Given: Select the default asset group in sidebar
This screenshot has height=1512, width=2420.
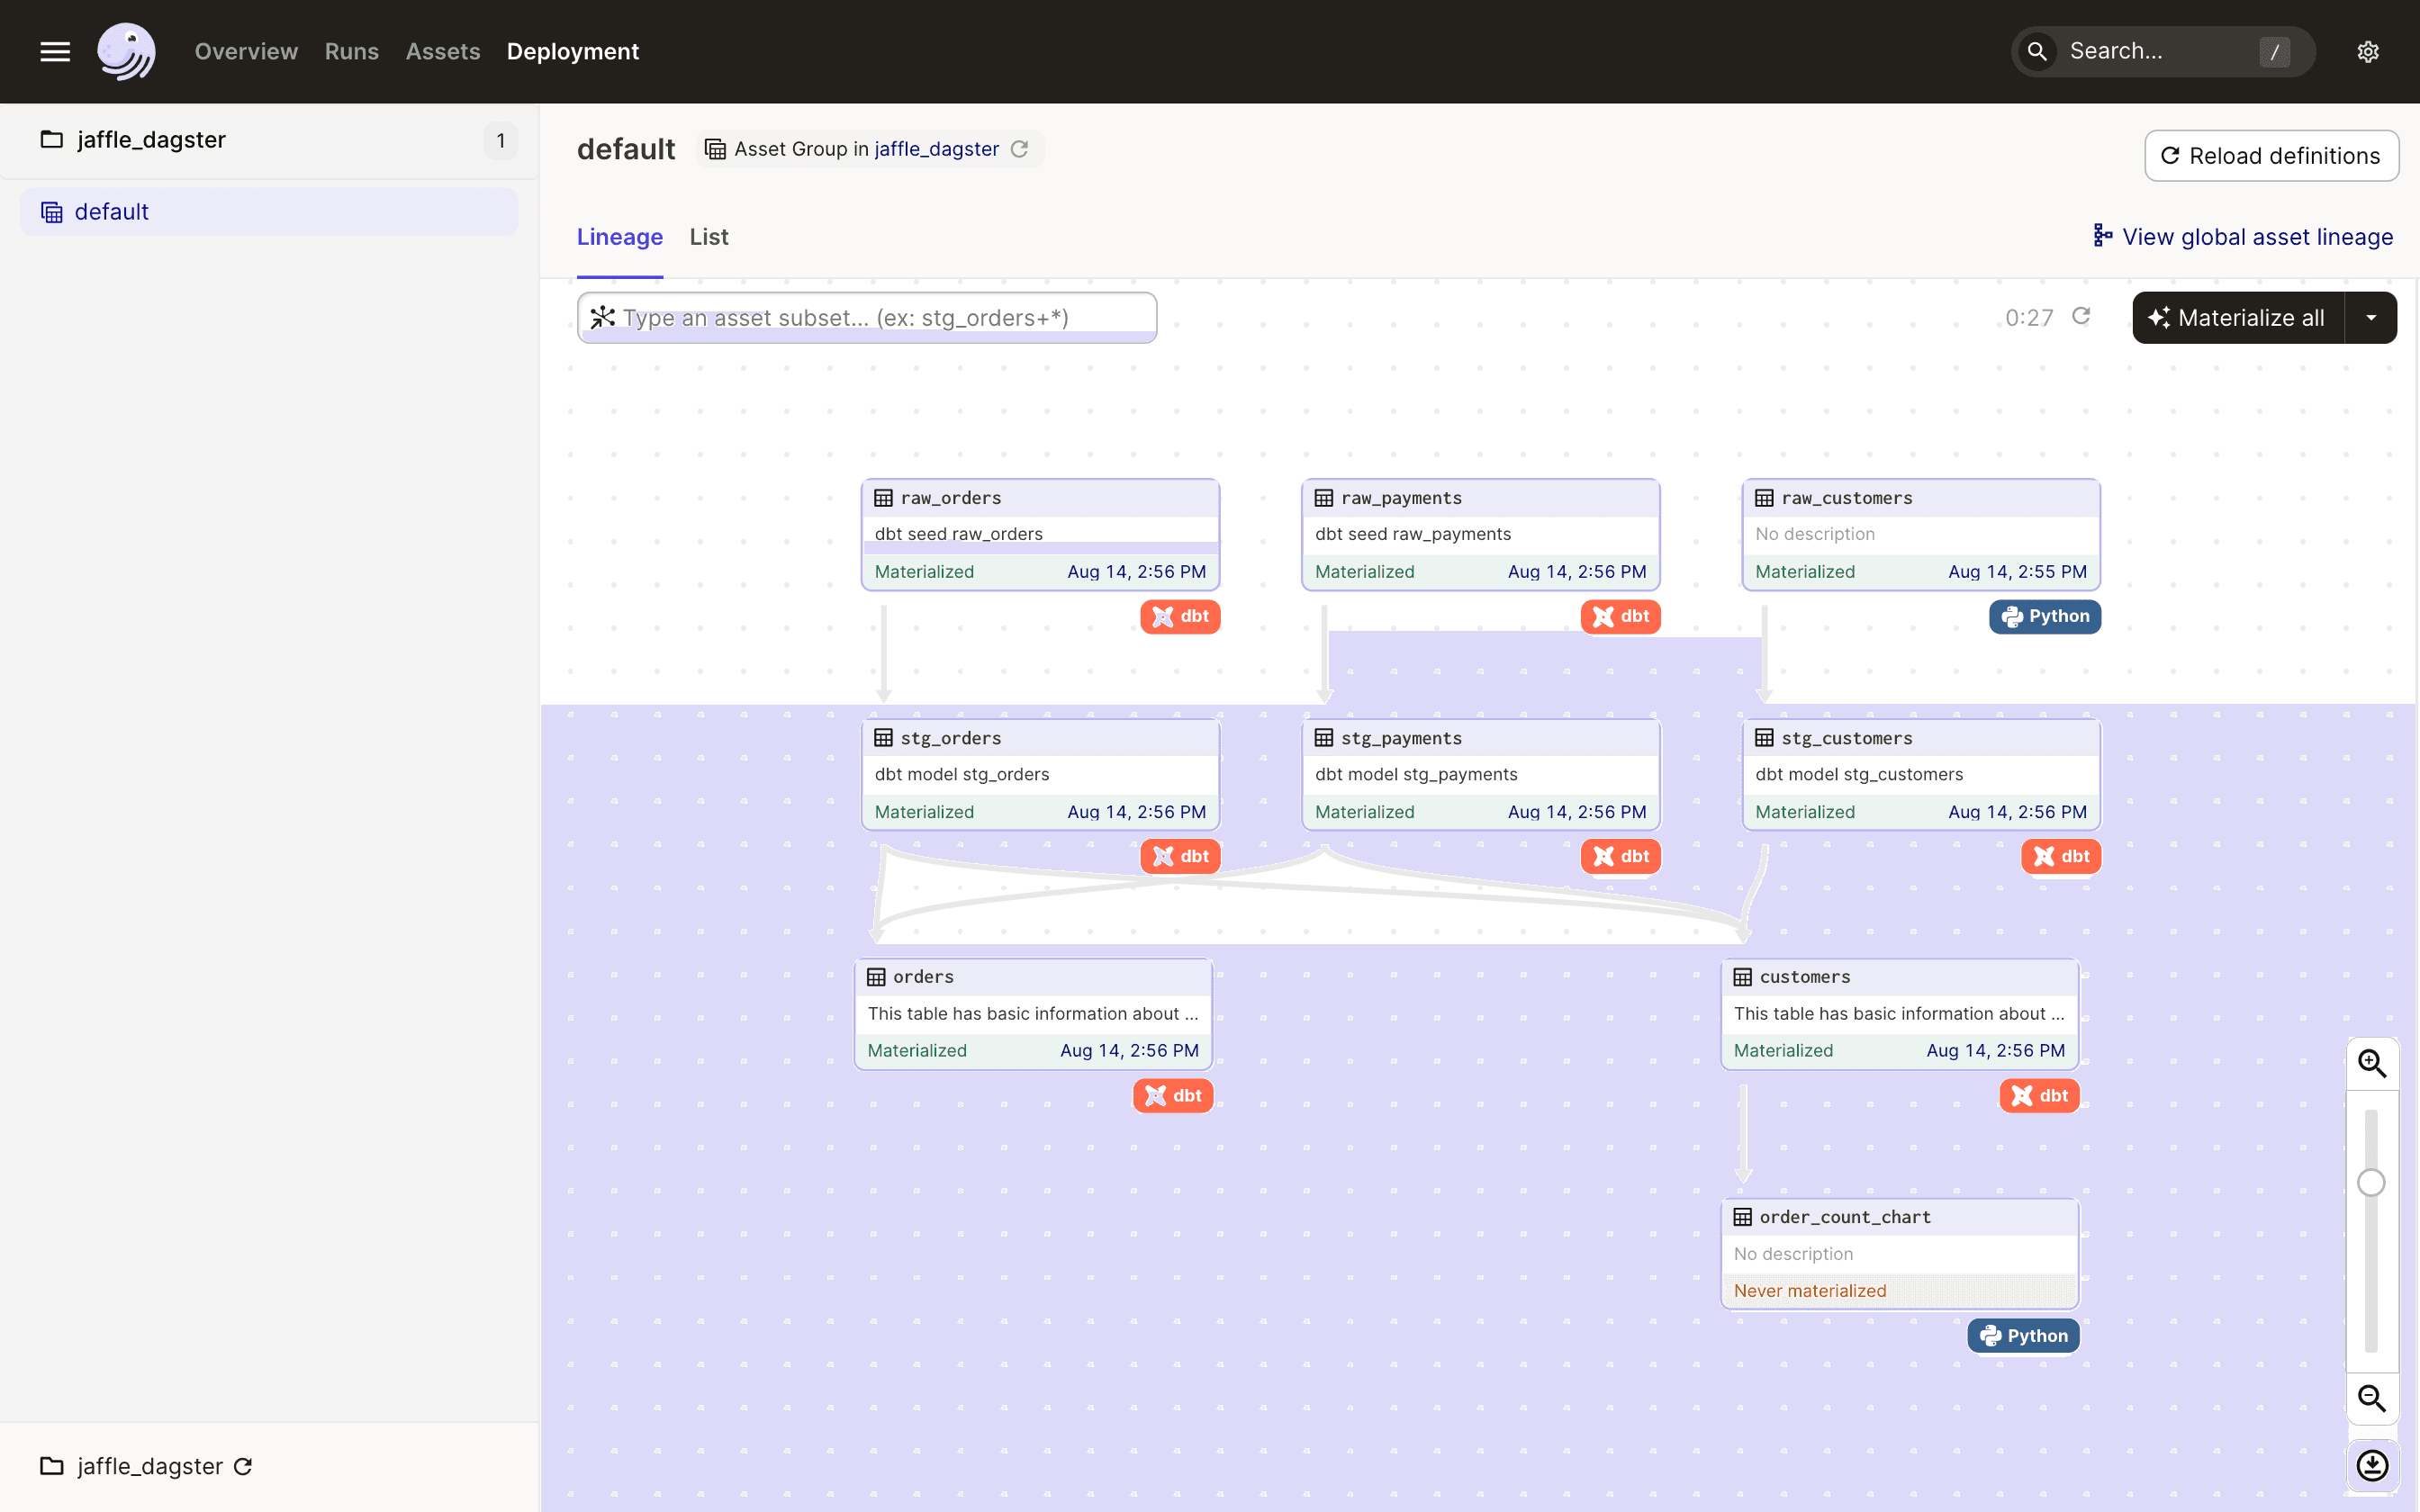Looking at the screenshot, I should point(111,211).
